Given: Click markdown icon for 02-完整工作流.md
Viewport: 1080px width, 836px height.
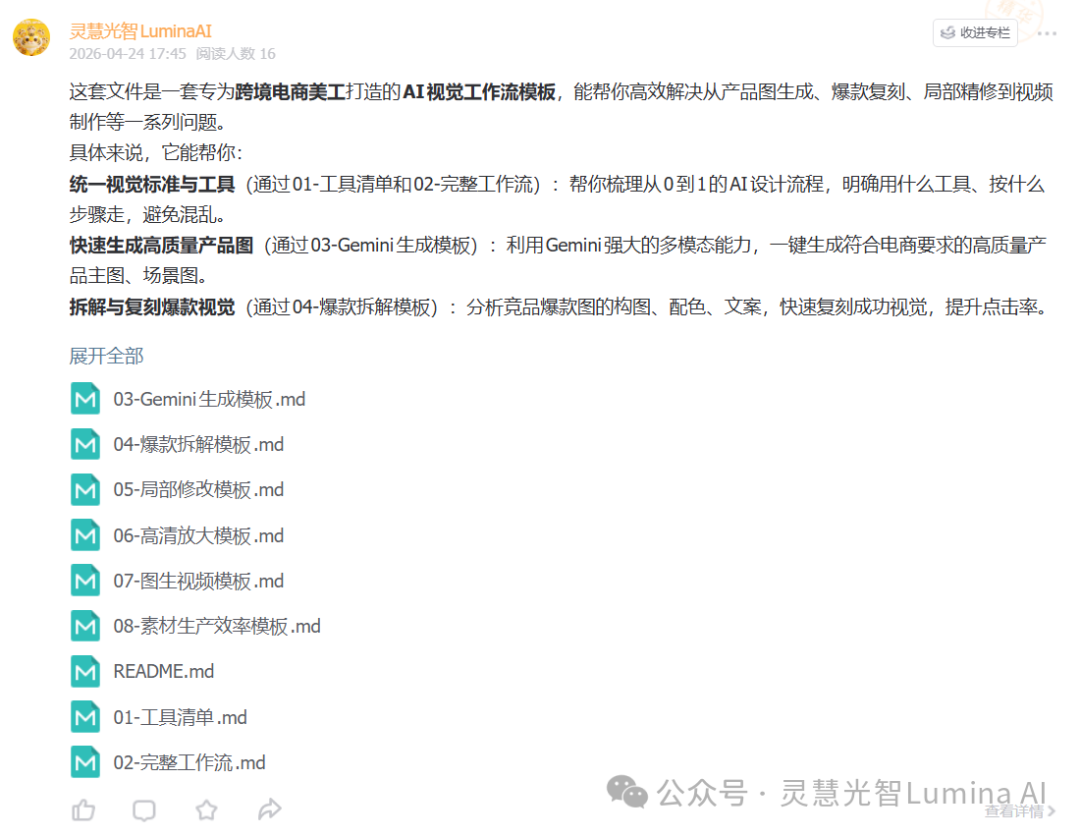Looking at the screenshot, I should click(x=85, y=762).
